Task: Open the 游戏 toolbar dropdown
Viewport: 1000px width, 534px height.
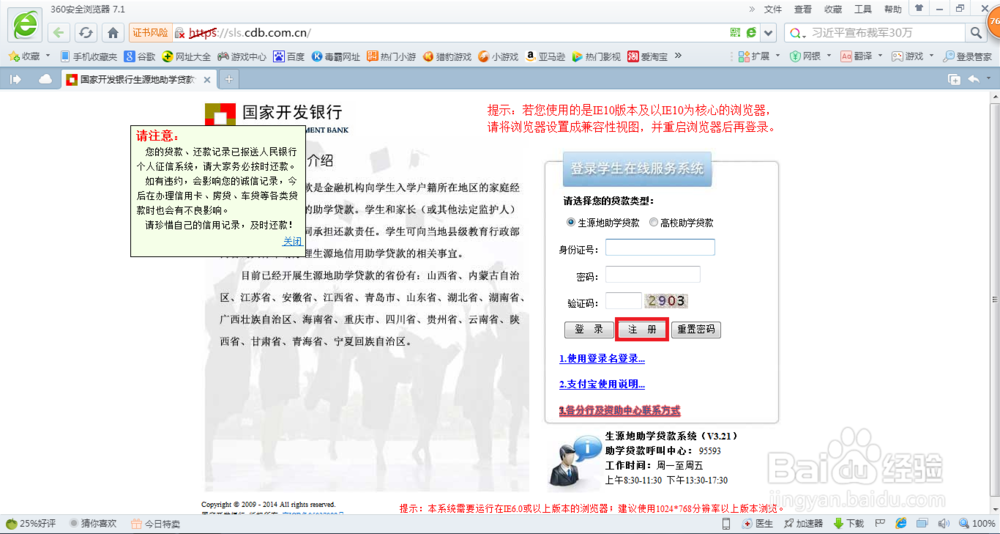Action: [x=913, y=56]
